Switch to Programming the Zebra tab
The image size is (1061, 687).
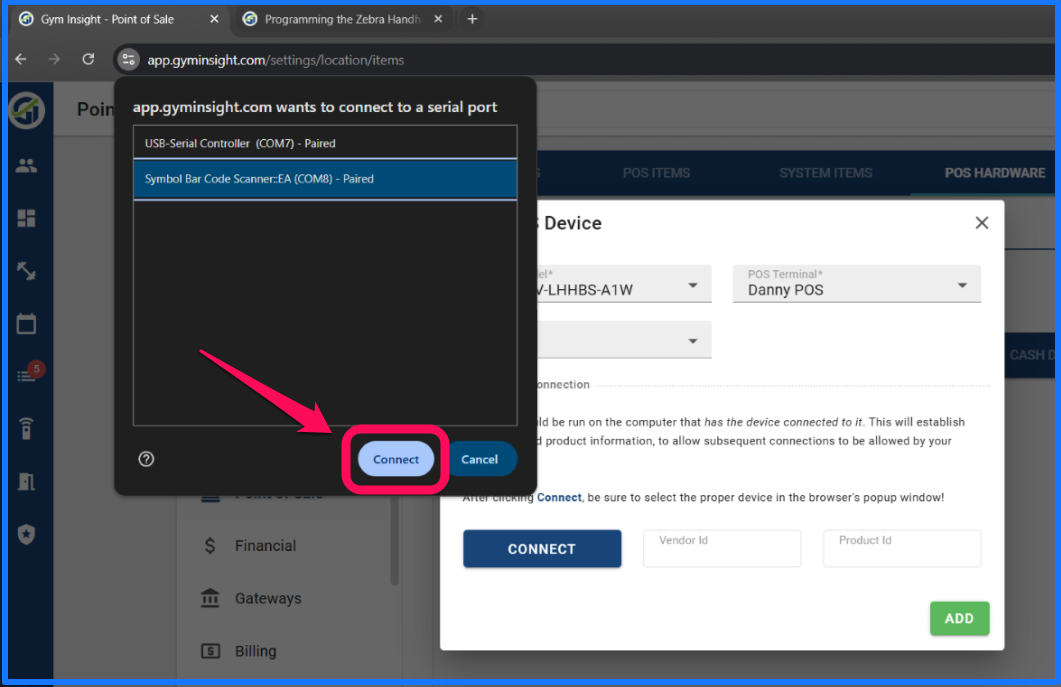(342, 19)
